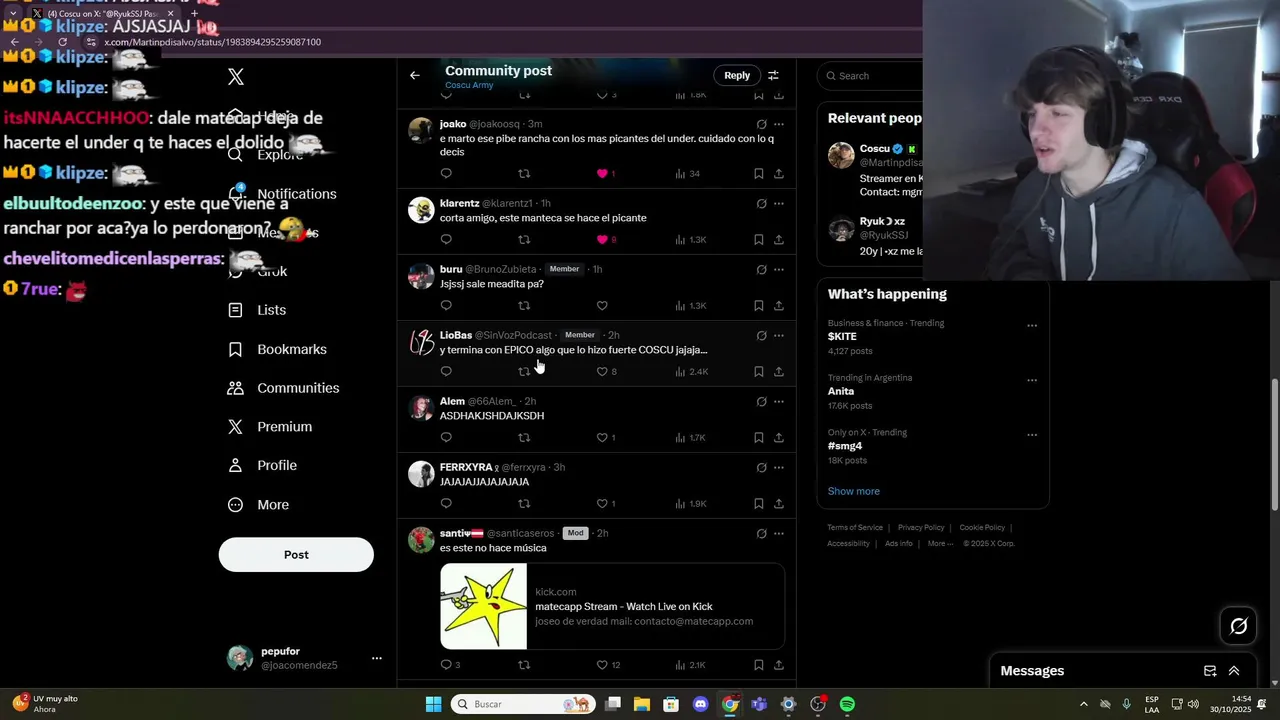Screen dimensions: 1280x720
Task: Bookmark buru's post
Action: (759, 306)
